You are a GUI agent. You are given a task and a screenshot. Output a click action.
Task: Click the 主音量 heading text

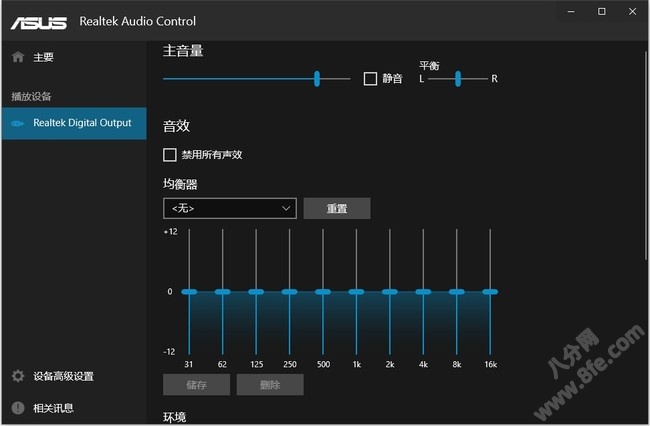pyautogui.click(x=183, y=51)
